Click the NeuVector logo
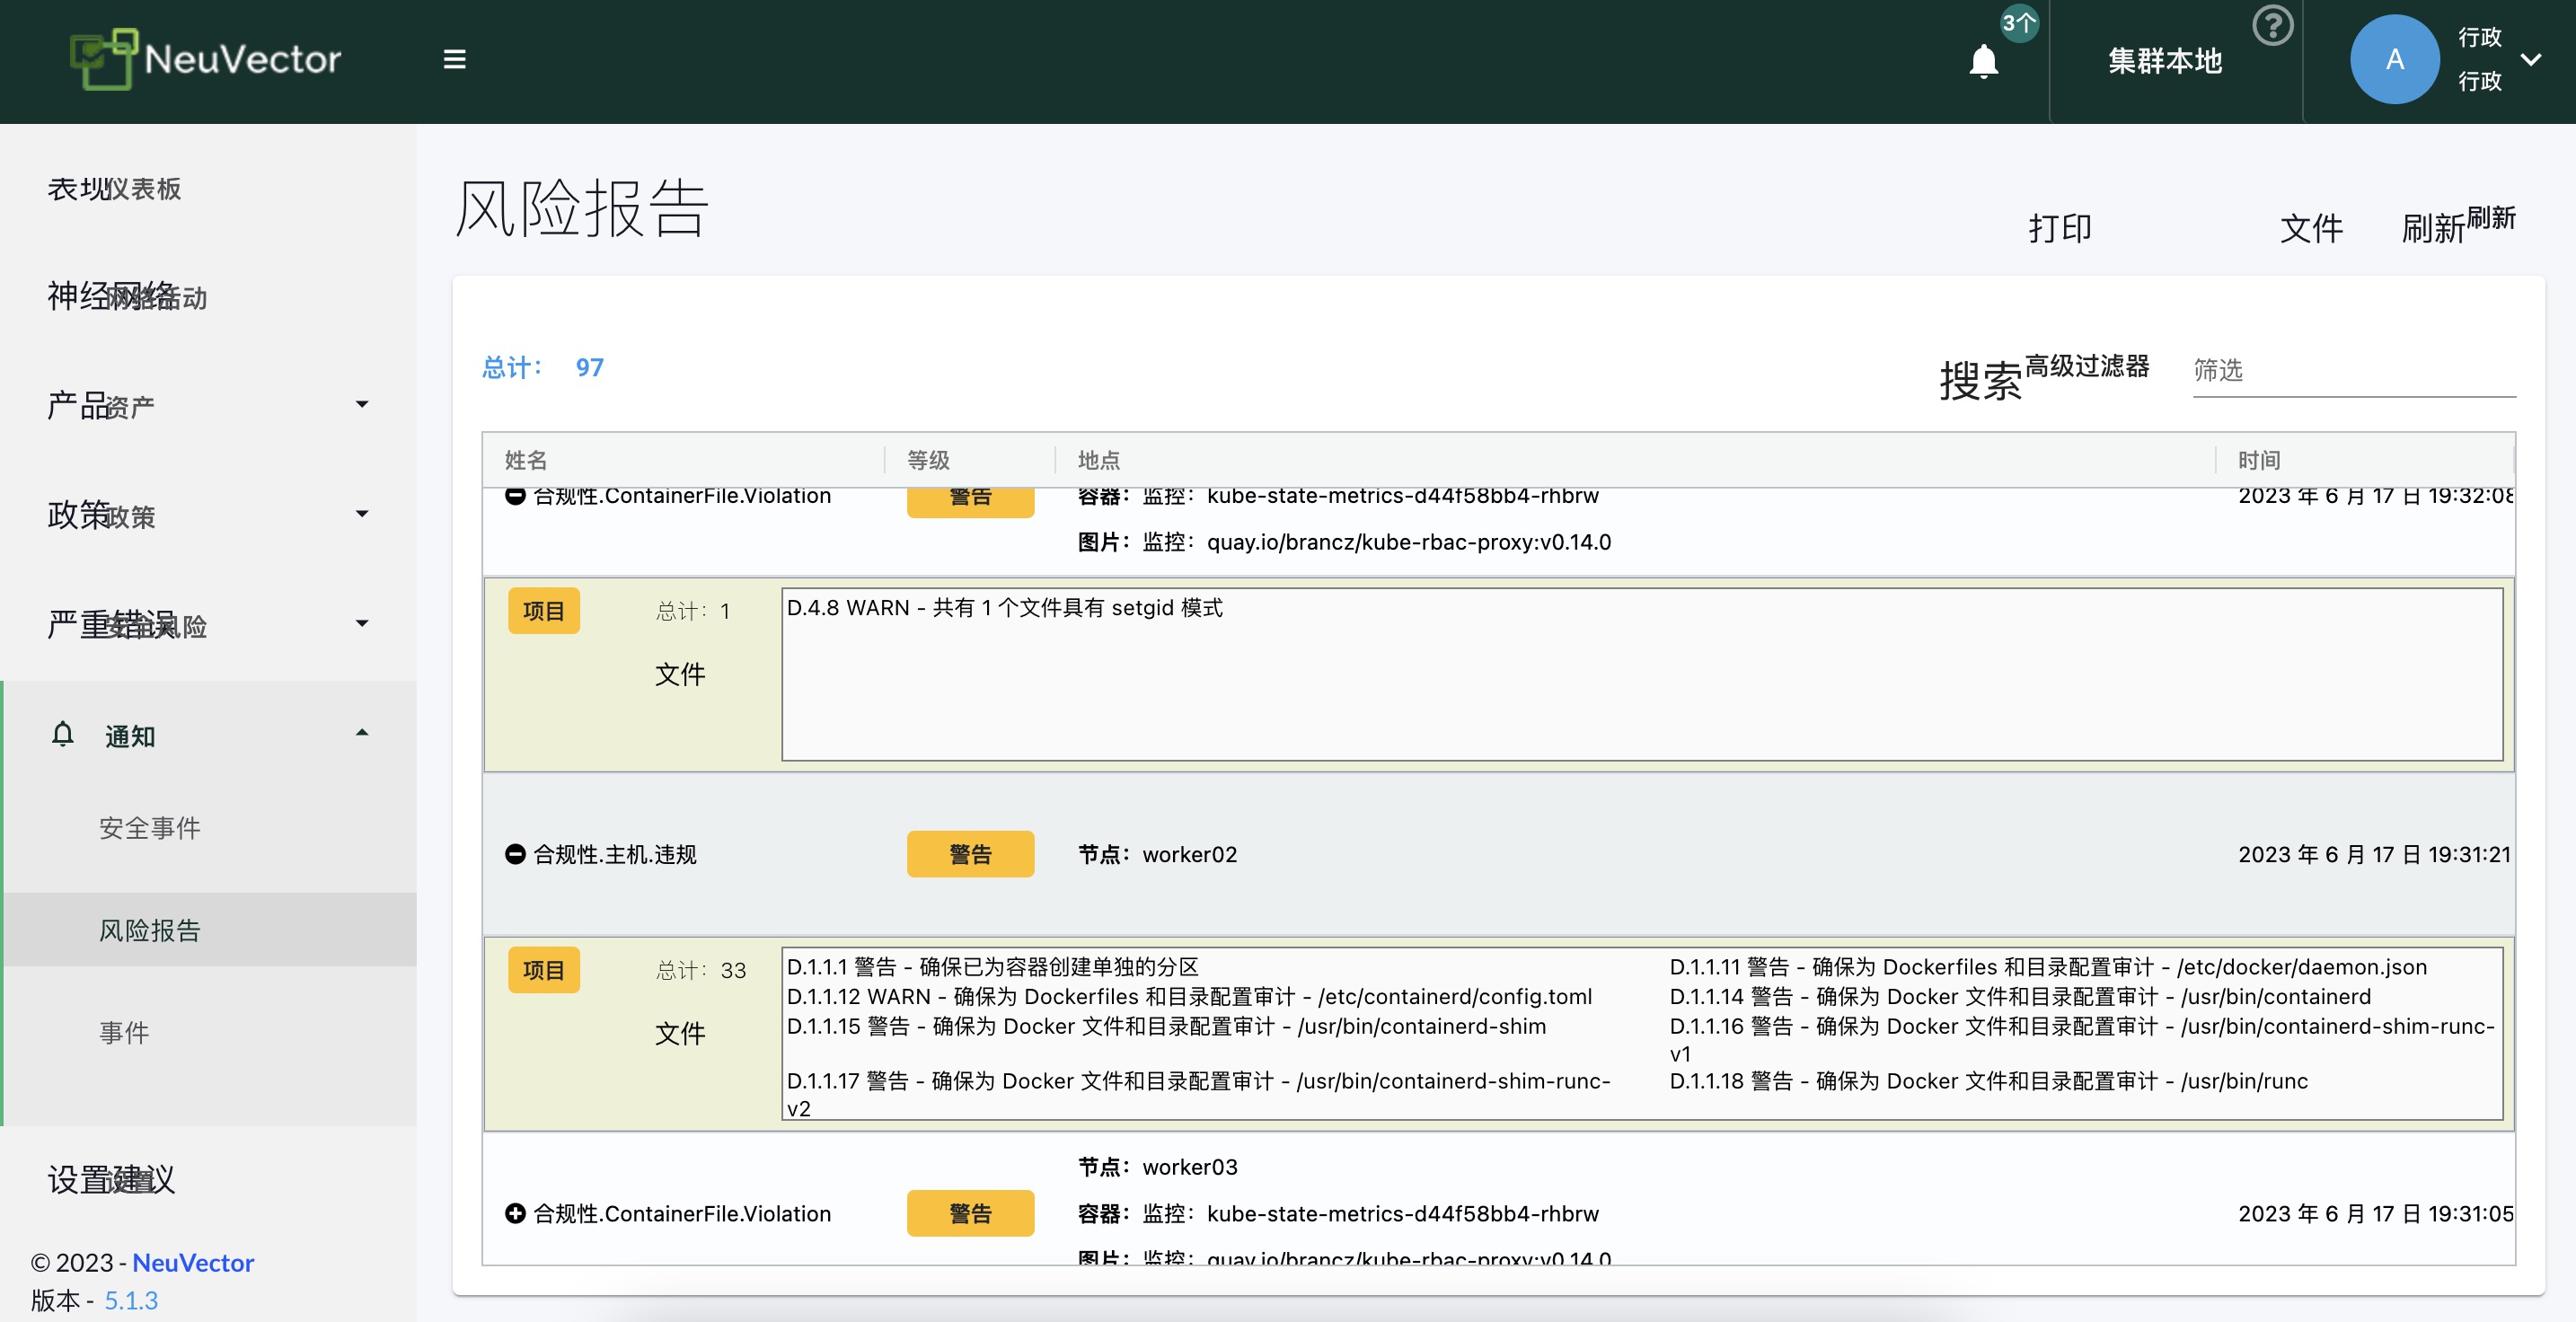Image resolution: width=2576 pixels, height=1322 pixels. click(x=205, y=59)
